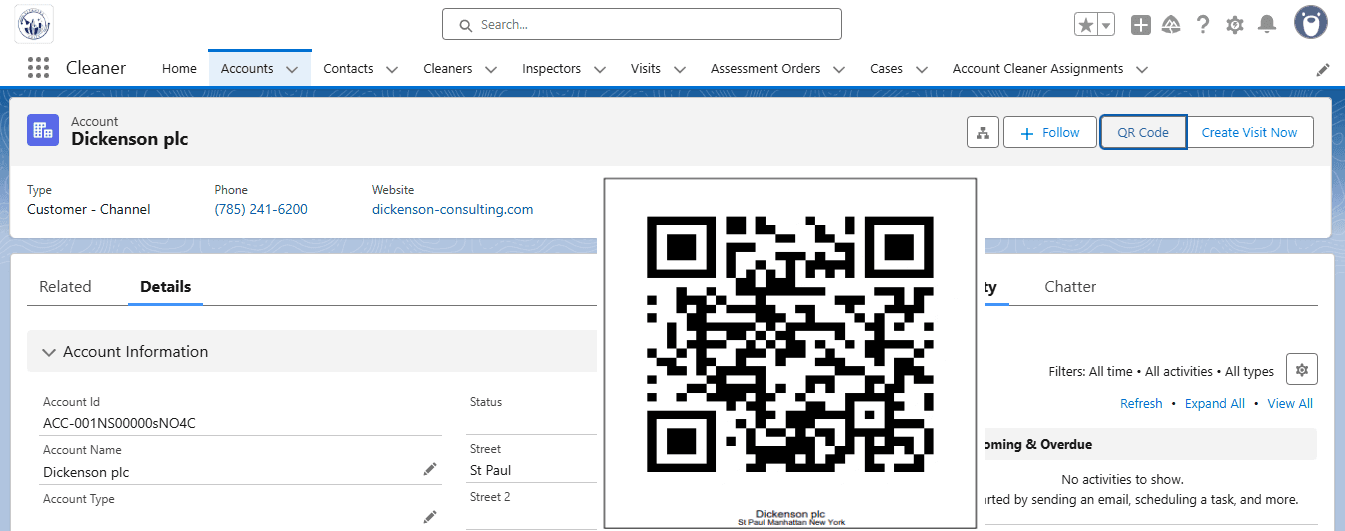This screenshot has width=1345, height=531.
Task: Switch to the Chatter tab
Action: (x=1070, y=286)
